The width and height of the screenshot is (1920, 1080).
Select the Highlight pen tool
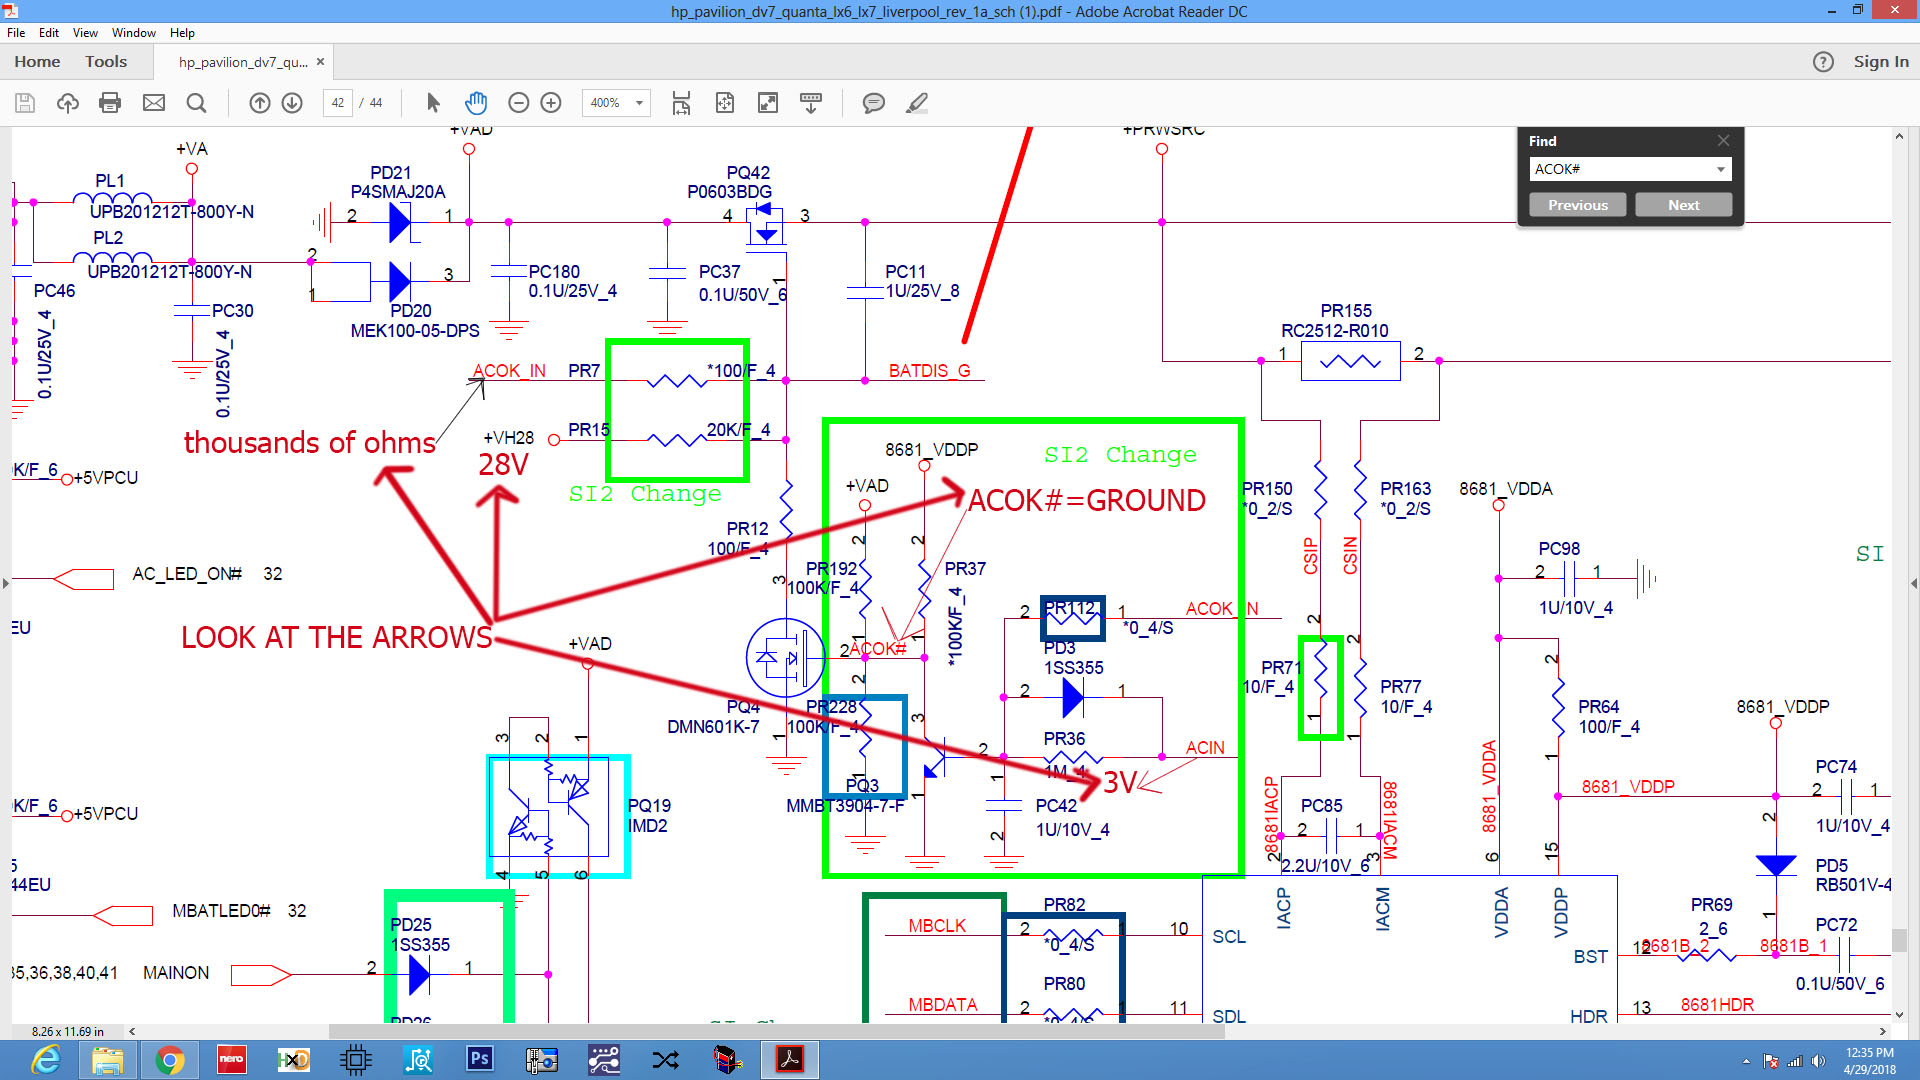(x=916, y=103)
